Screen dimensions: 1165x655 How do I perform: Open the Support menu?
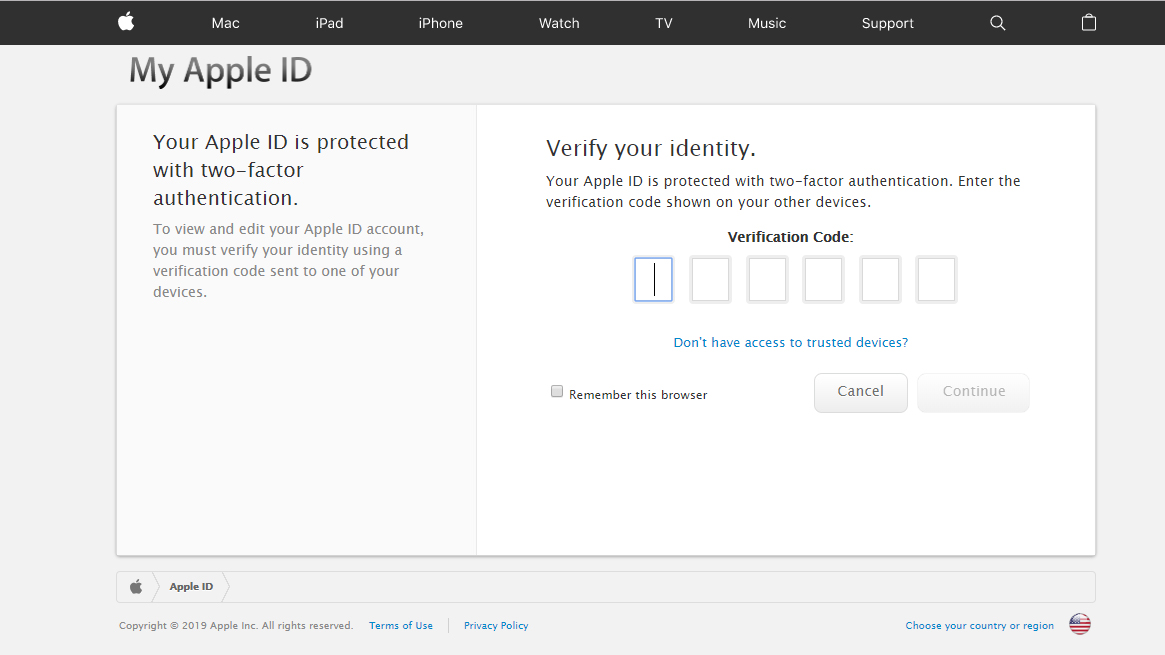(888, 23)
